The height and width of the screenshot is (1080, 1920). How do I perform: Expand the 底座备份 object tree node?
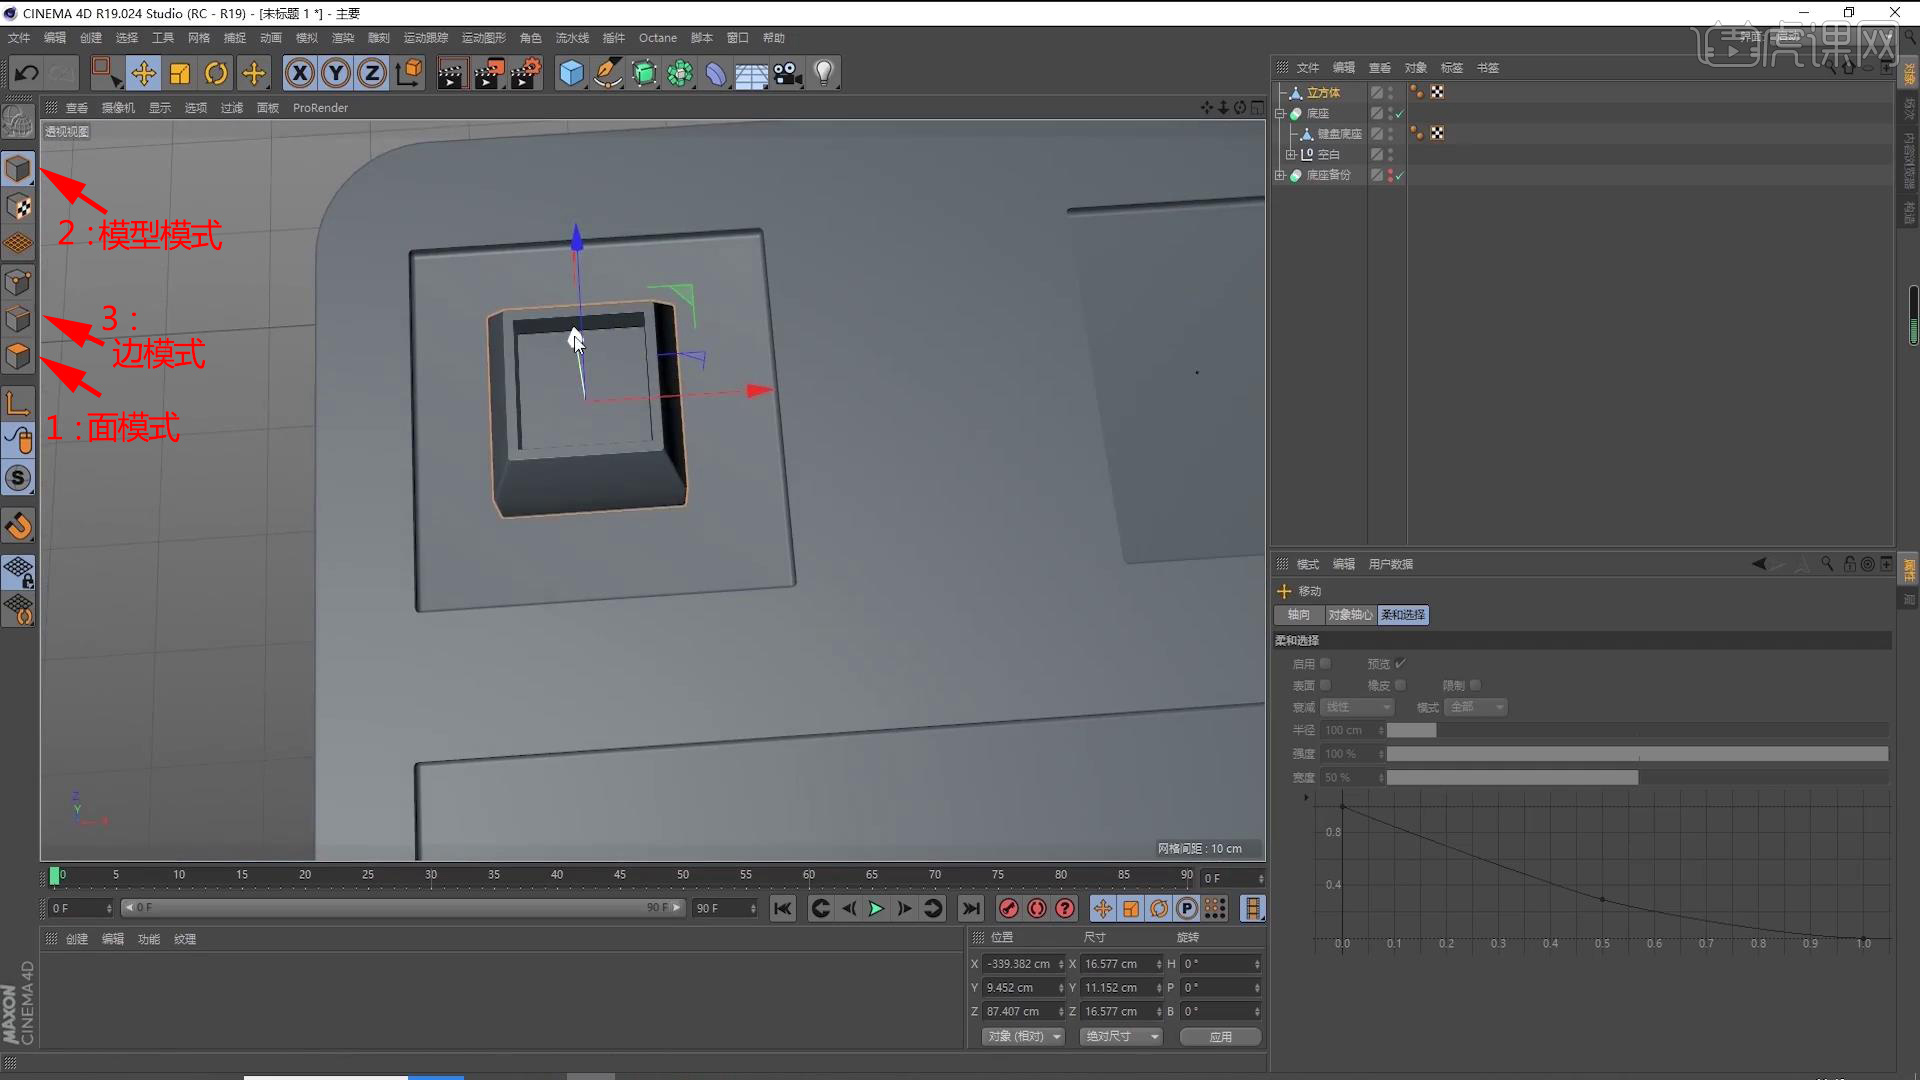pos(1279,175)
